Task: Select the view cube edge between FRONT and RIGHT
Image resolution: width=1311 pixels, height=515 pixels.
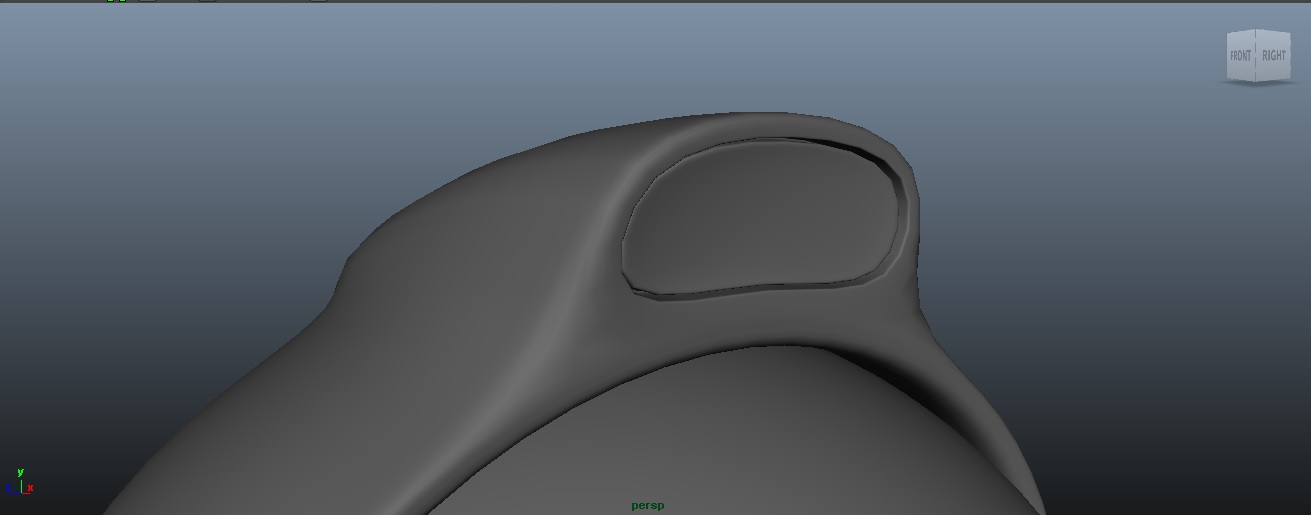Action: [1257, 56]
